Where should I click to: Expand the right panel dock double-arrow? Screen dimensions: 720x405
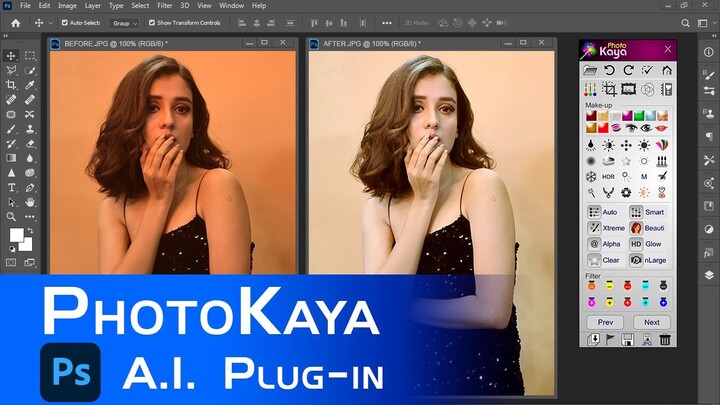click(x=715, y=36)
